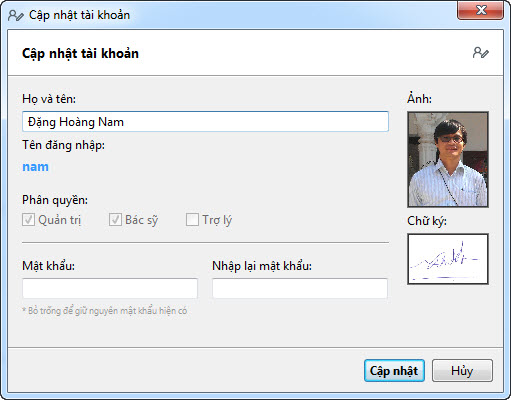Click the Chữ ký label above the signature
Viewport: 511px width, 400px height.
[x=427, y=221]
